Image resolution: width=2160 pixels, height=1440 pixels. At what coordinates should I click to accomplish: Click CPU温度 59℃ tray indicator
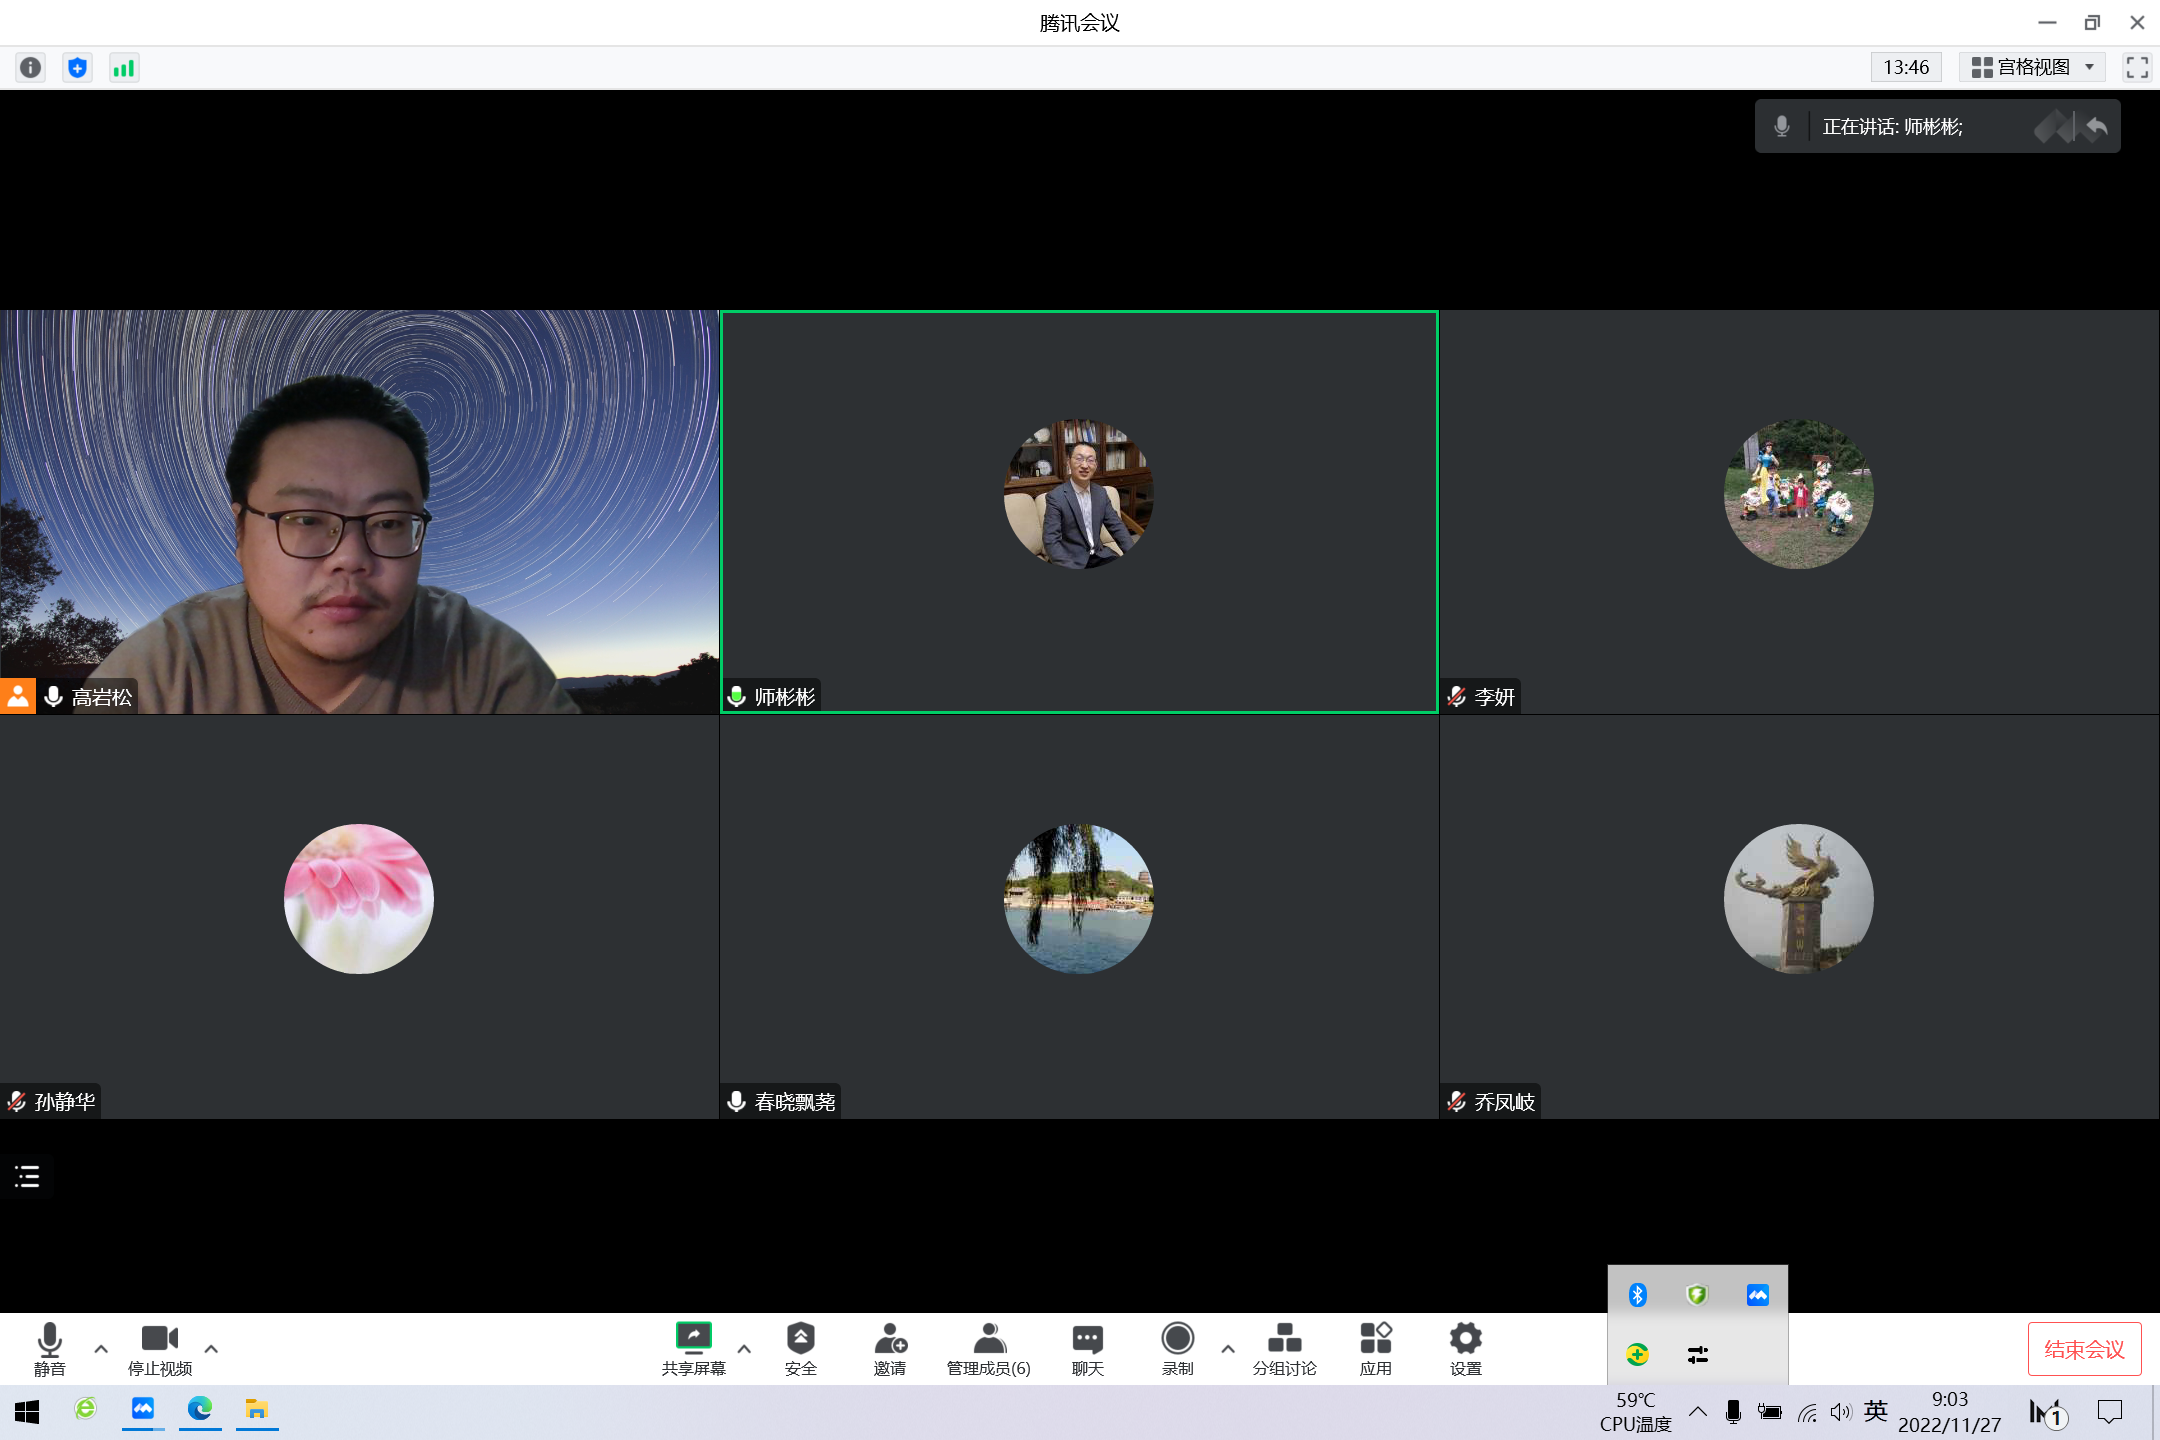(x=1635, y=1412)
